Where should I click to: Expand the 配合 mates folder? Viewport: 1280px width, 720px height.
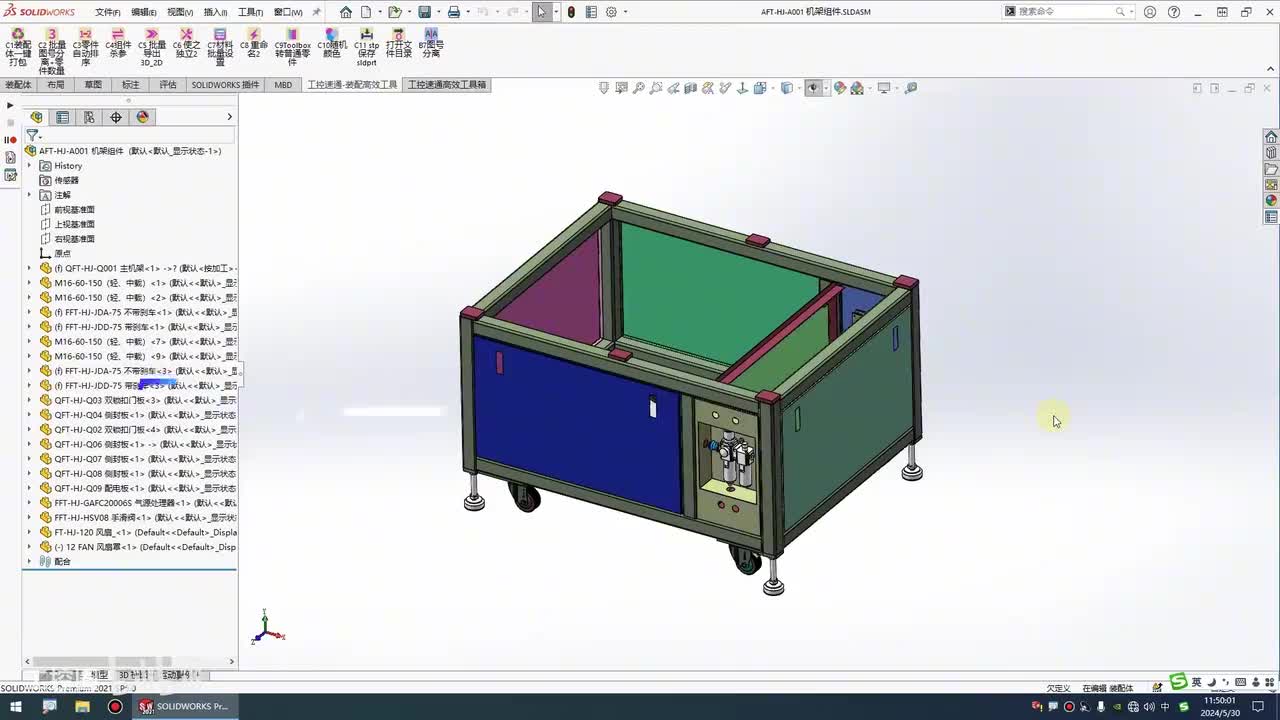(29, 562)
